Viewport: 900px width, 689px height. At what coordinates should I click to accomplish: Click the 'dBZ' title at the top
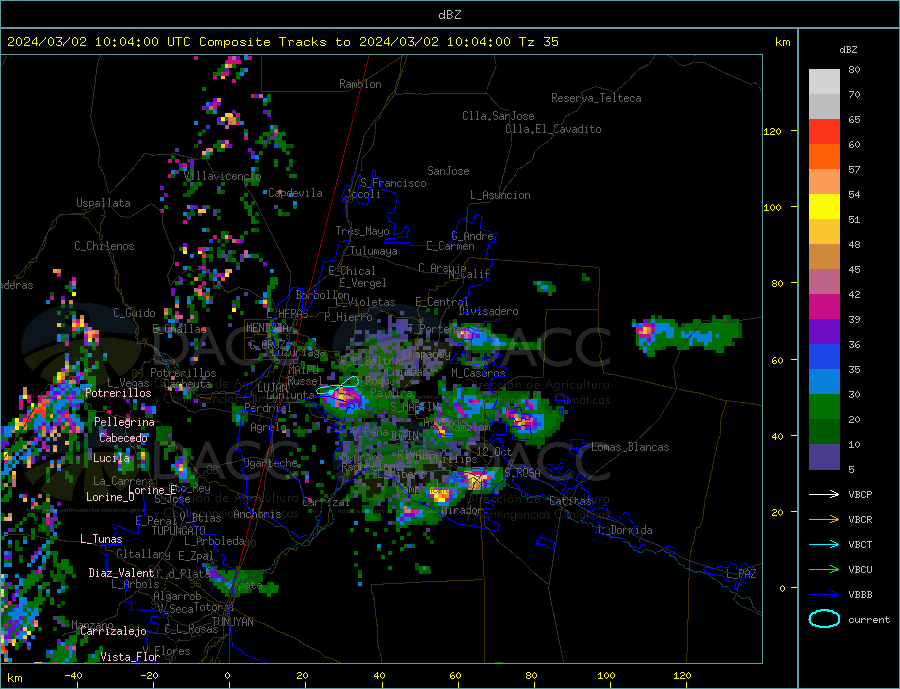tap(449, 15)
